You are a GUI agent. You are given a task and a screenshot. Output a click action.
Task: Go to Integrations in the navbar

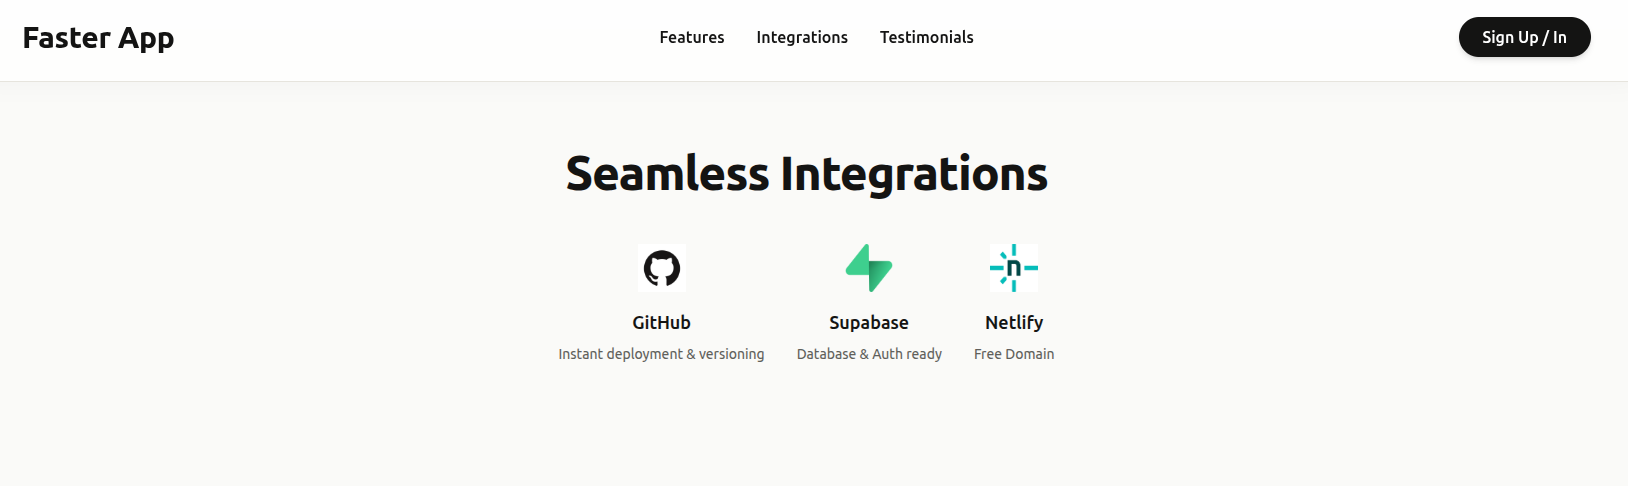coord(802,37)
